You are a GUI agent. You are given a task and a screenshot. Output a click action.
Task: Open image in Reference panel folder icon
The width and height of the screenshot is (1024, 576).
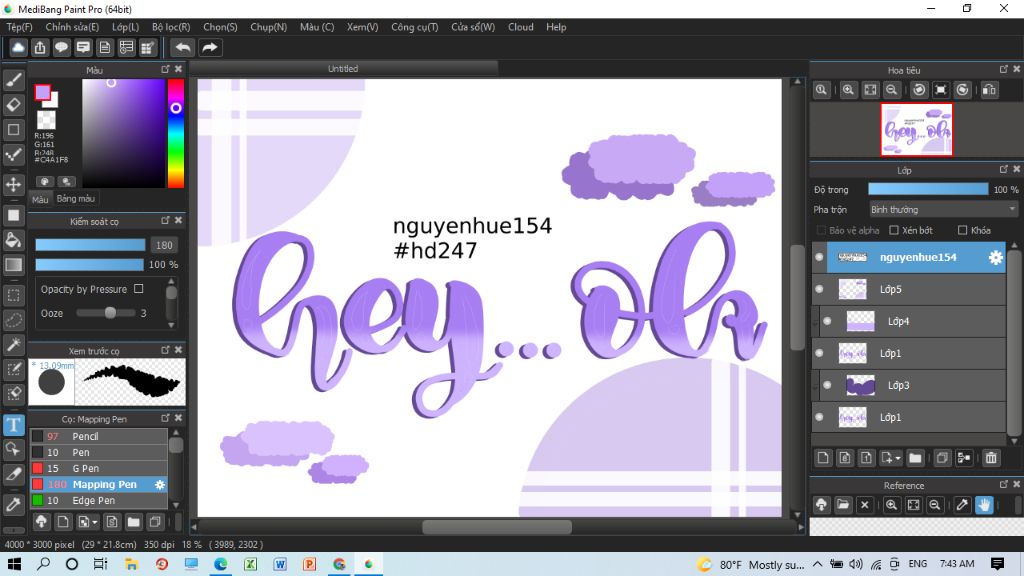click(843, 504)
